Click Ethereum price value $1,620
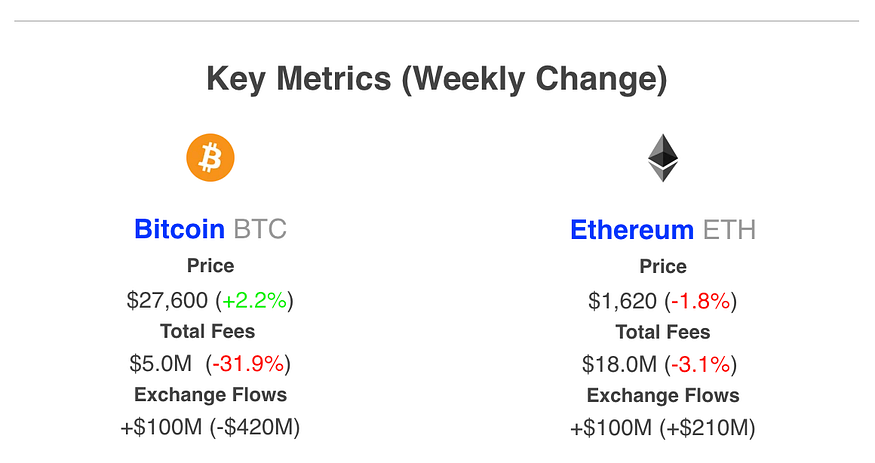875x463 pixels. coord(622,301)
